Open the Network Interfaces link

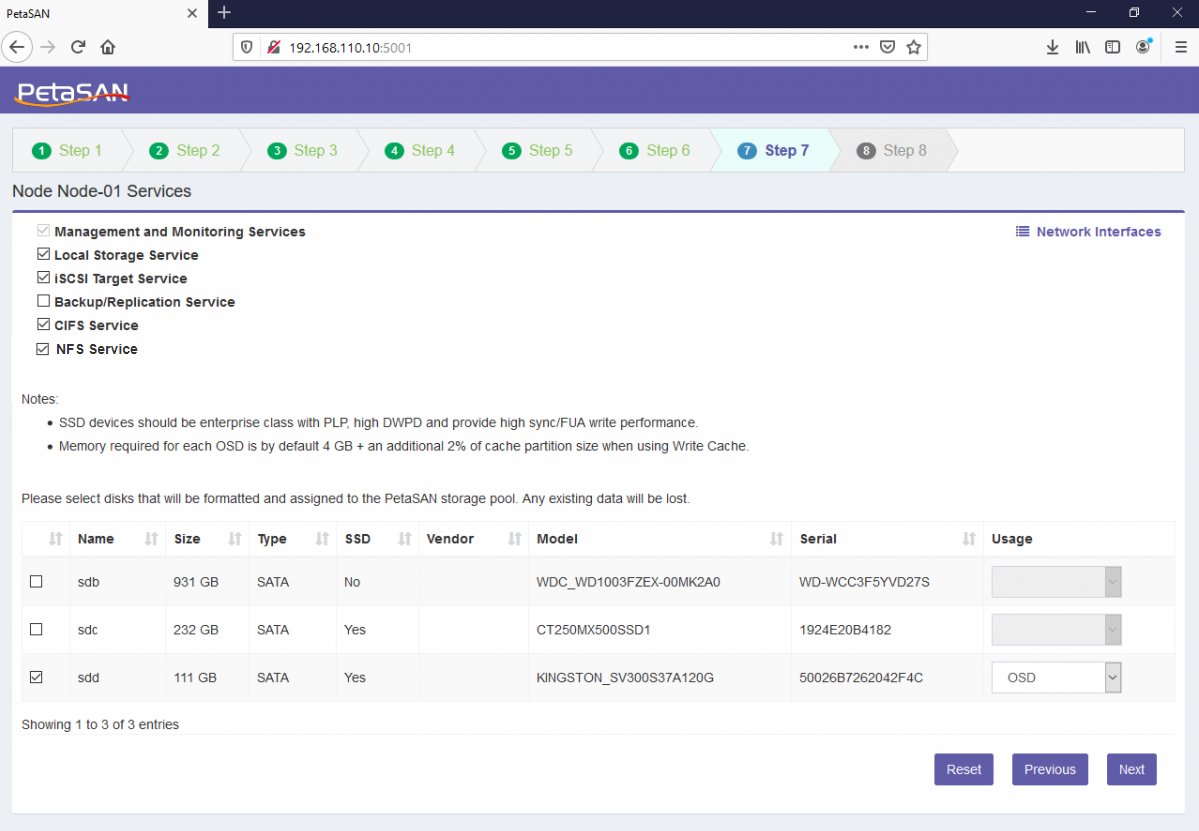click(1087, 232)
